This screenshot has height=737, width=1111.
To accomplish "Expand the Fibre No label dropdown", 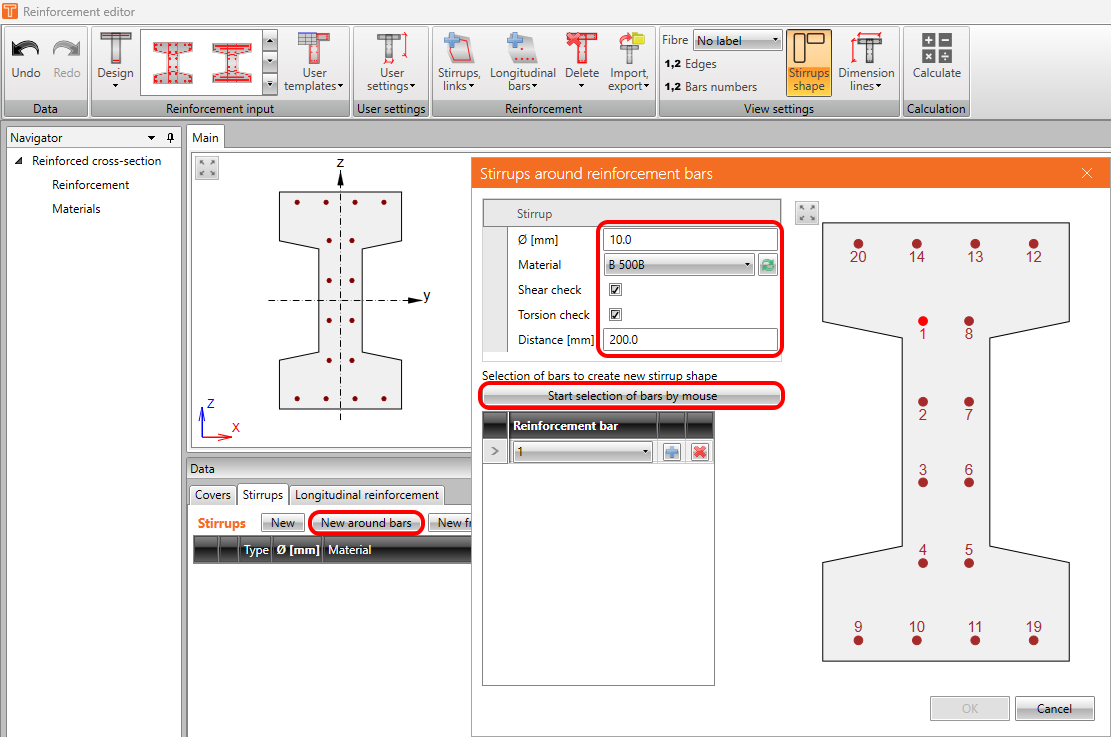I will 737,41.
